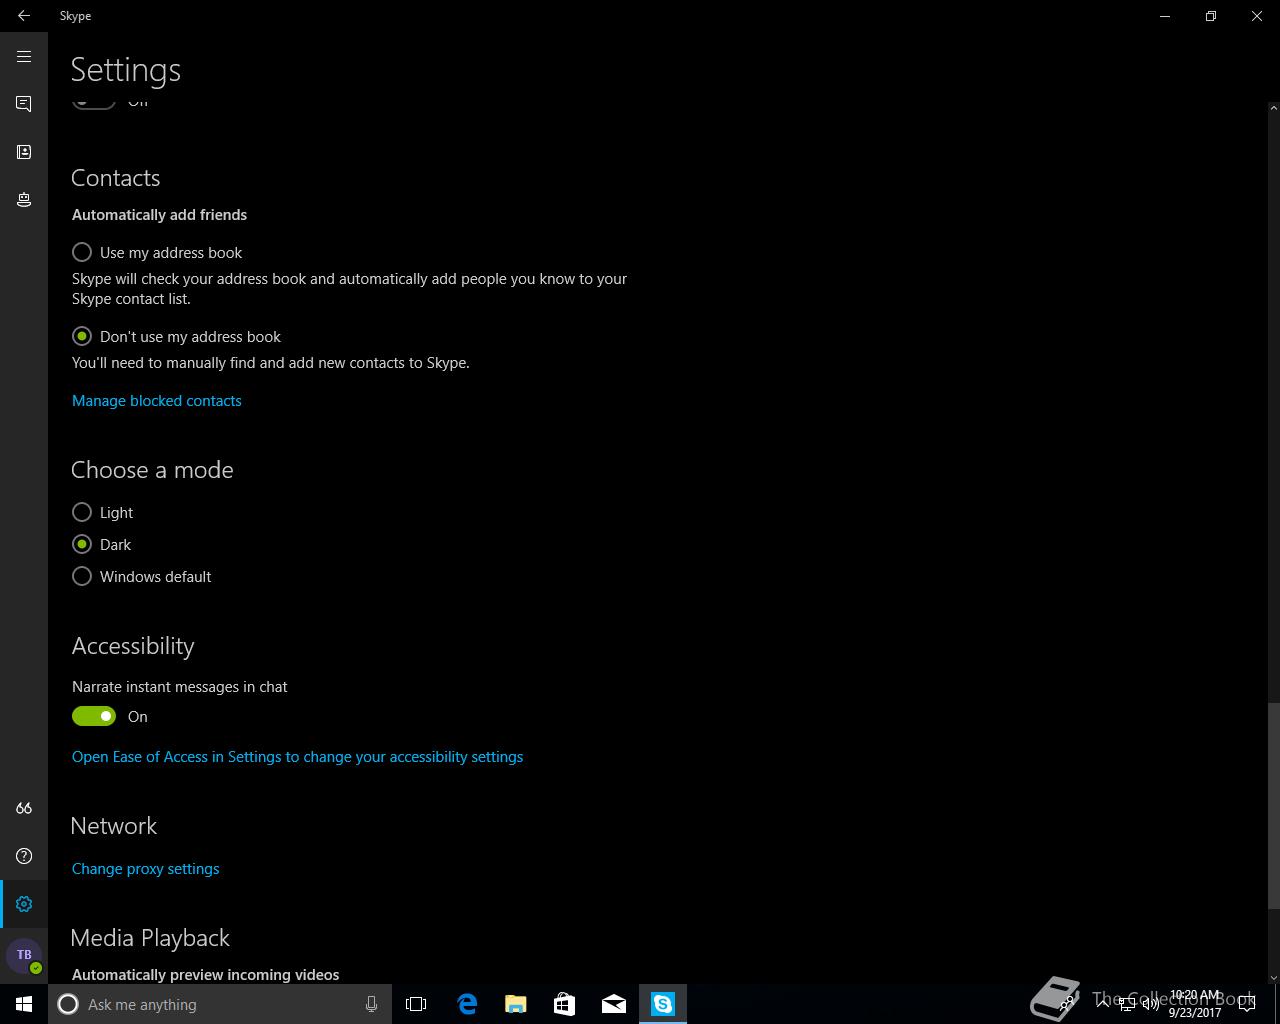Click the Accessibility section heading
The width and height of the screenshot is (1280, 1024).
[x=133, y=646]
